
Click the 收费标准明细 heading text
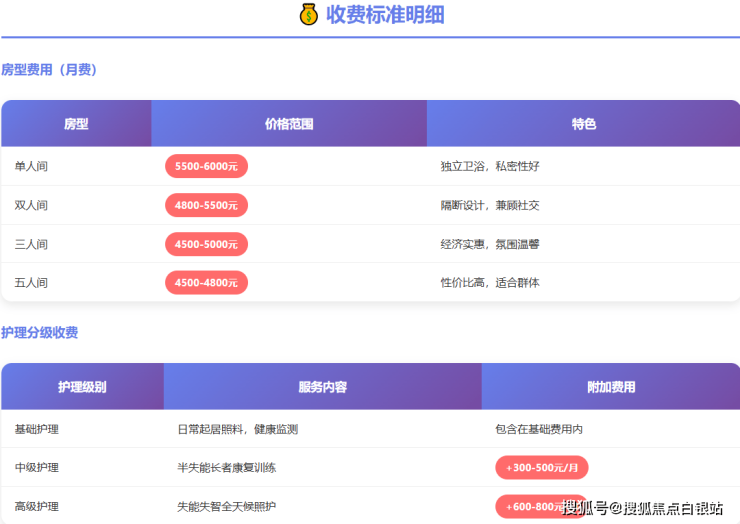point(385,15)
